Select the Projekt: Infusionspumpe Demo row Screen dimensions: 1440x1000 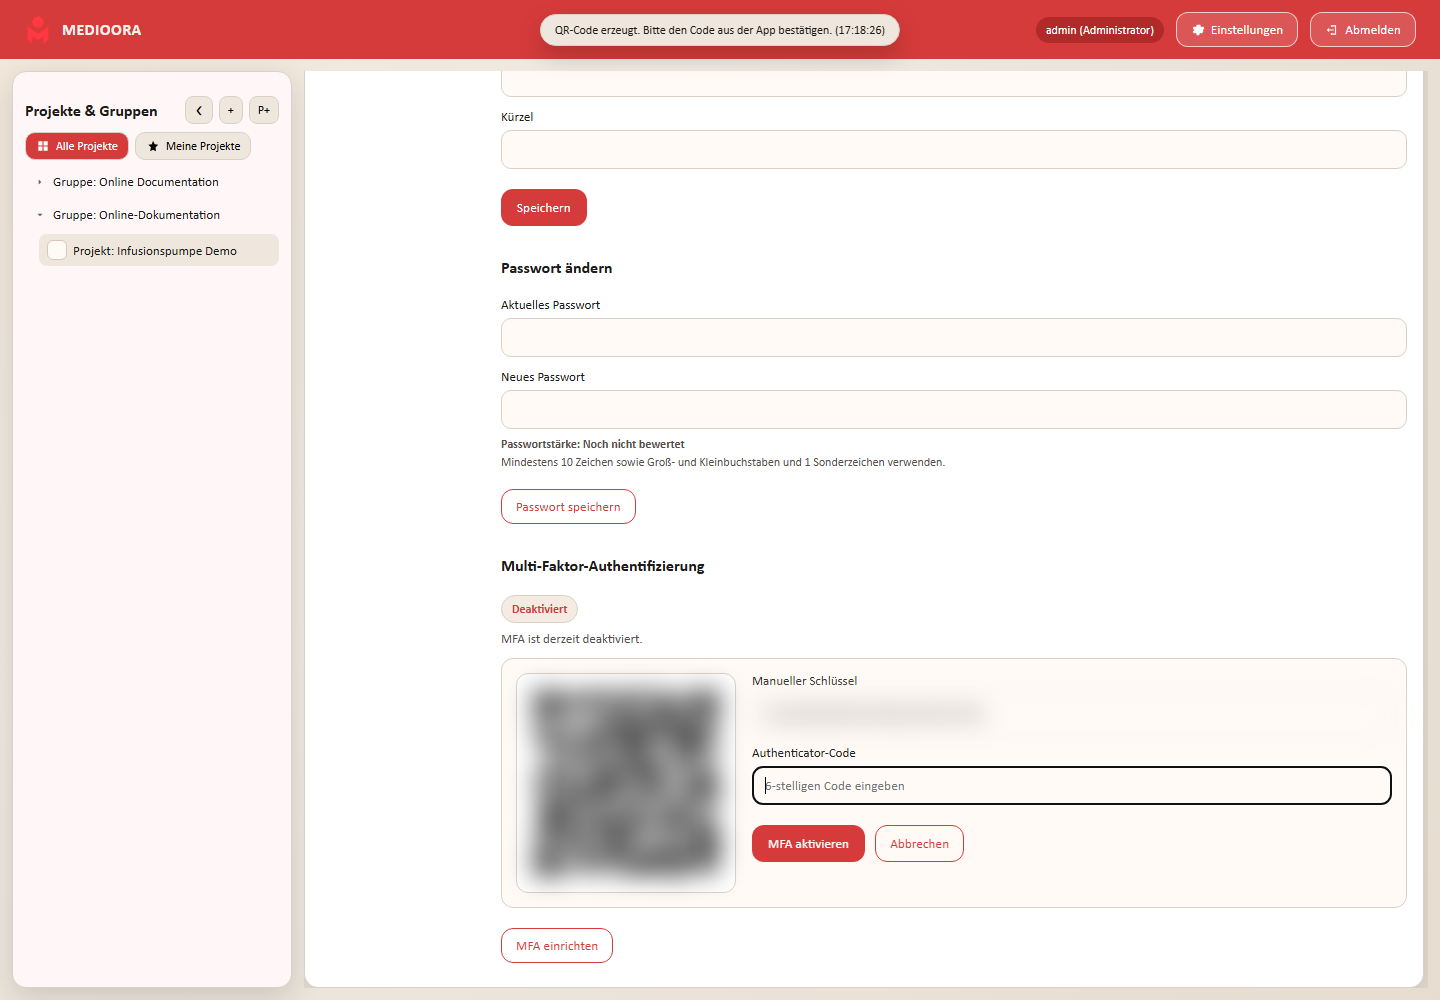pyautogui.click(x=159, y=250)
